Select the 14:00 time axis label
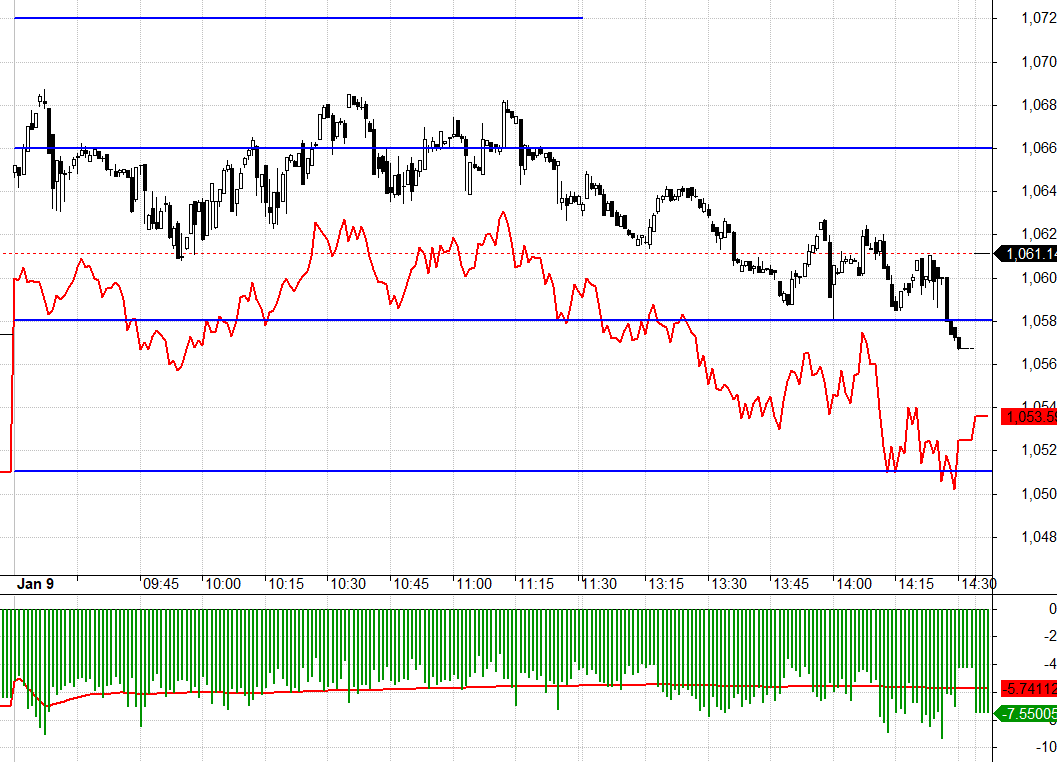The height and width of the screenshot is (762, 1057). point(854,584)
